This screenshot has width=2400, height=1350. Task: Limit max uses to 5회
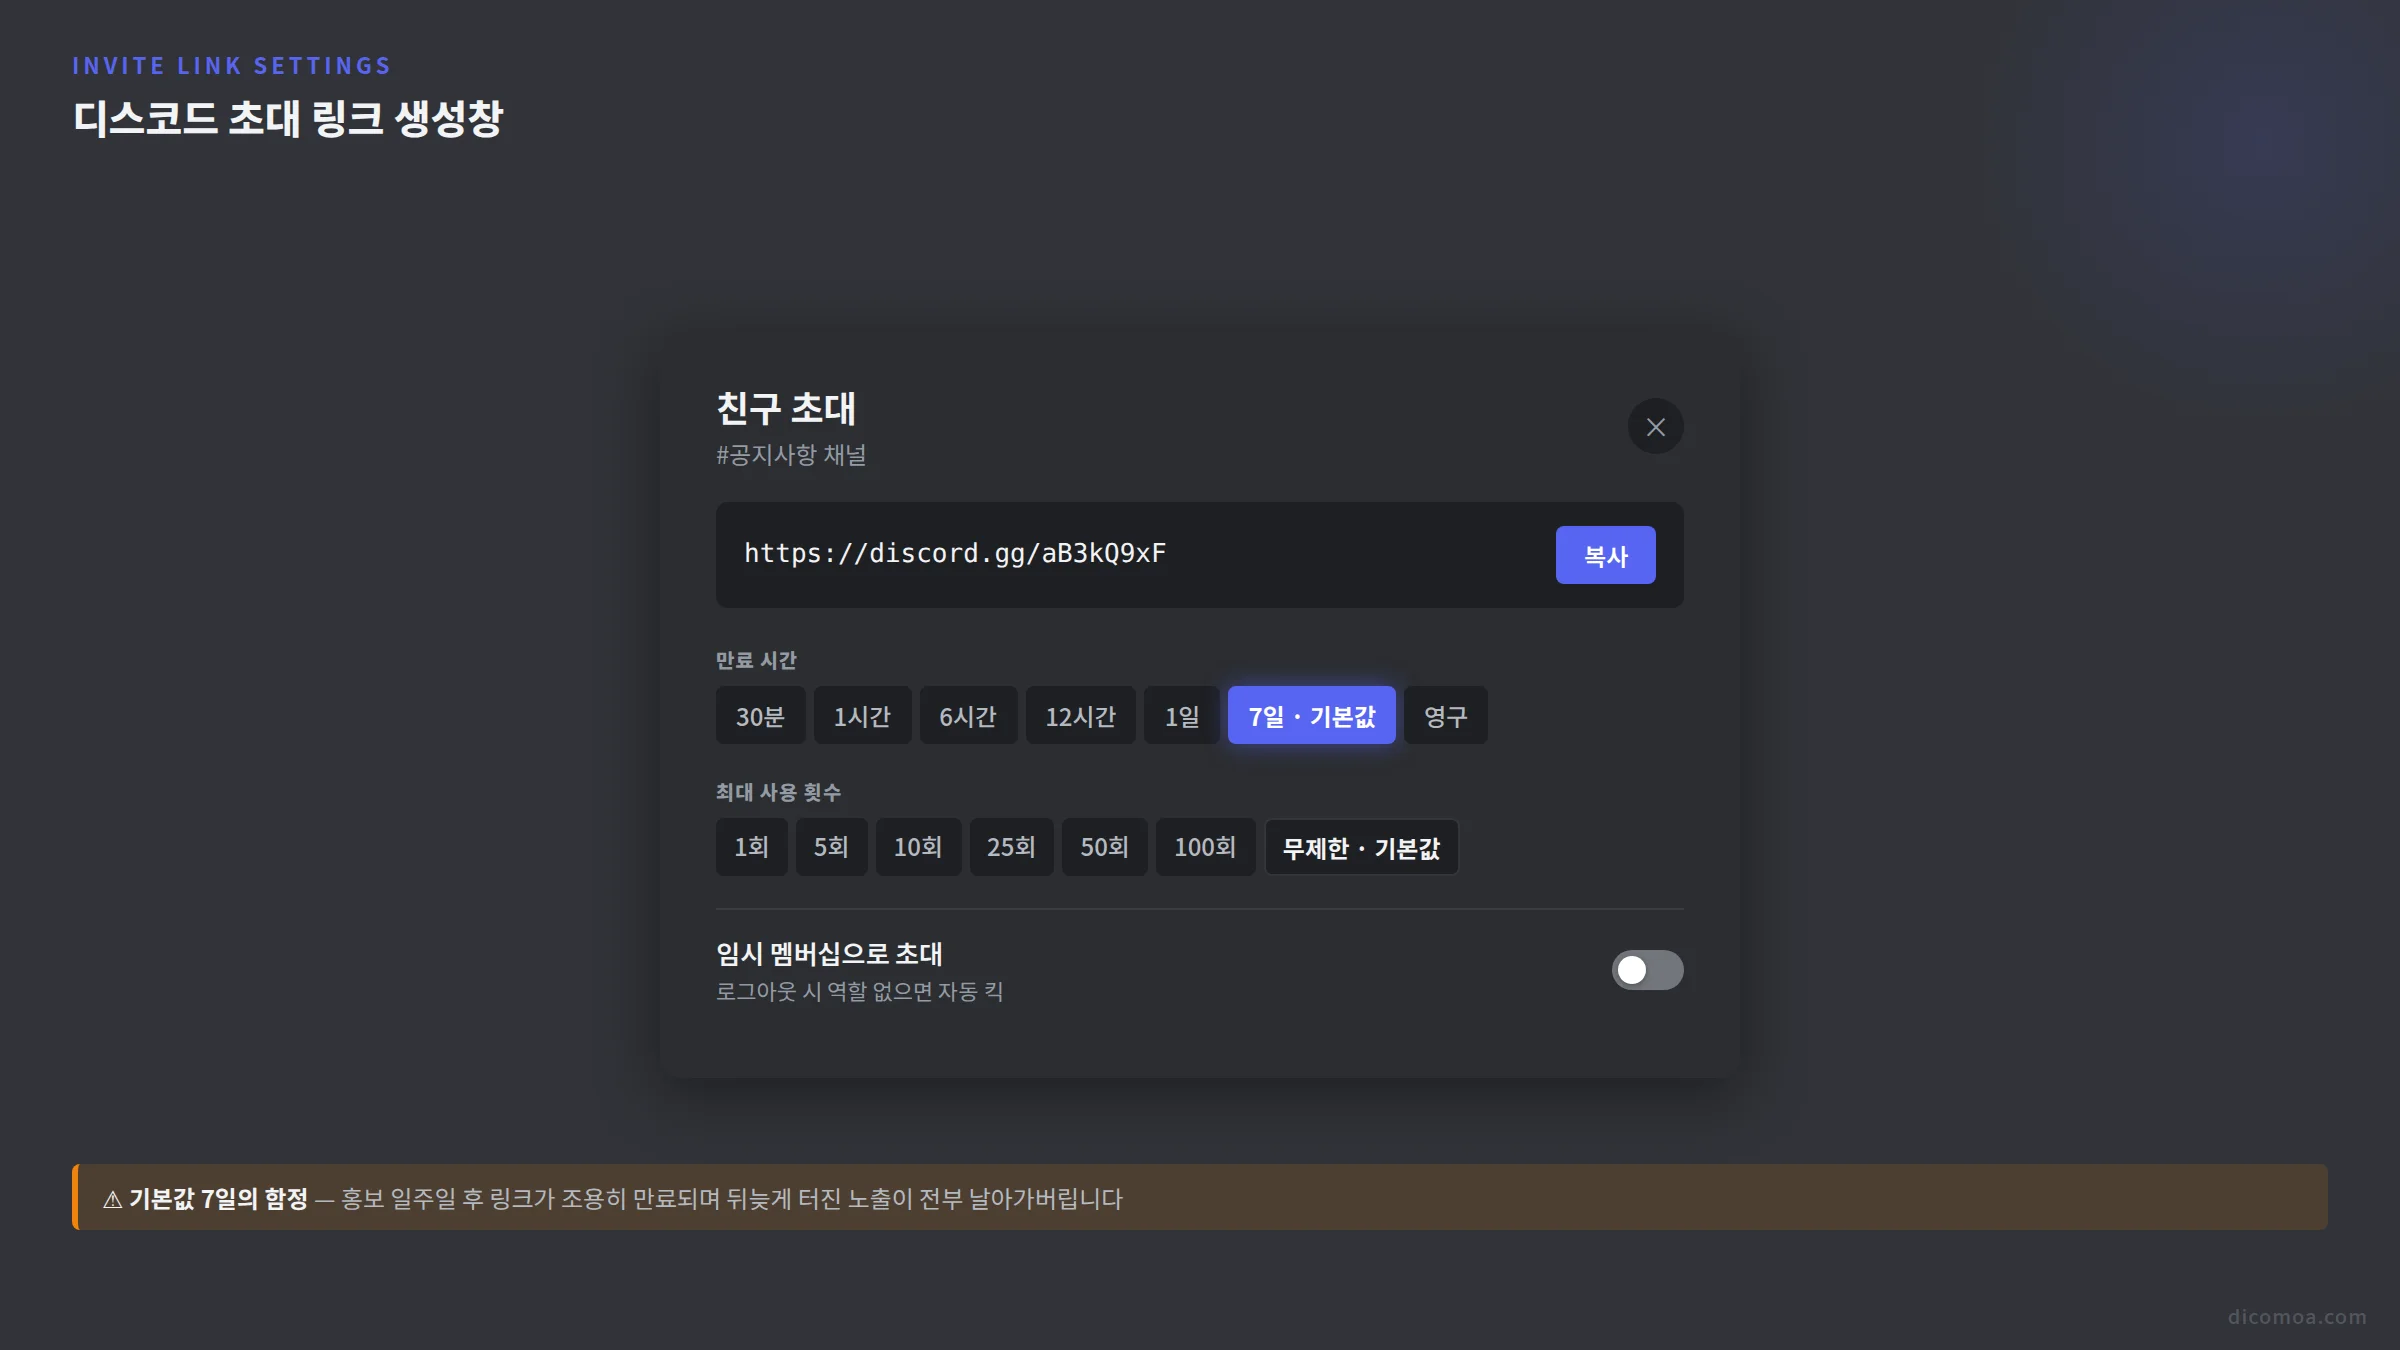(831, 848)
